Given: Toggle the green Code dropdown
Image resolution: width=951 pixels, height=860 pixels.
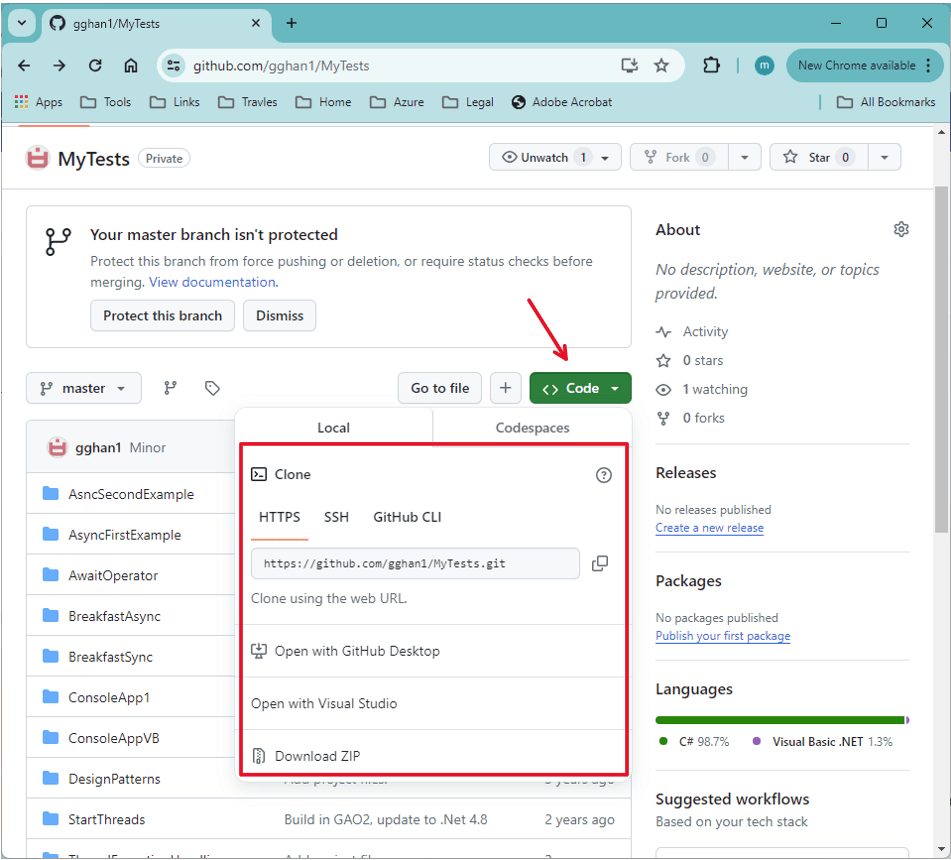Looking at the screenshot, I should [580, 388].
